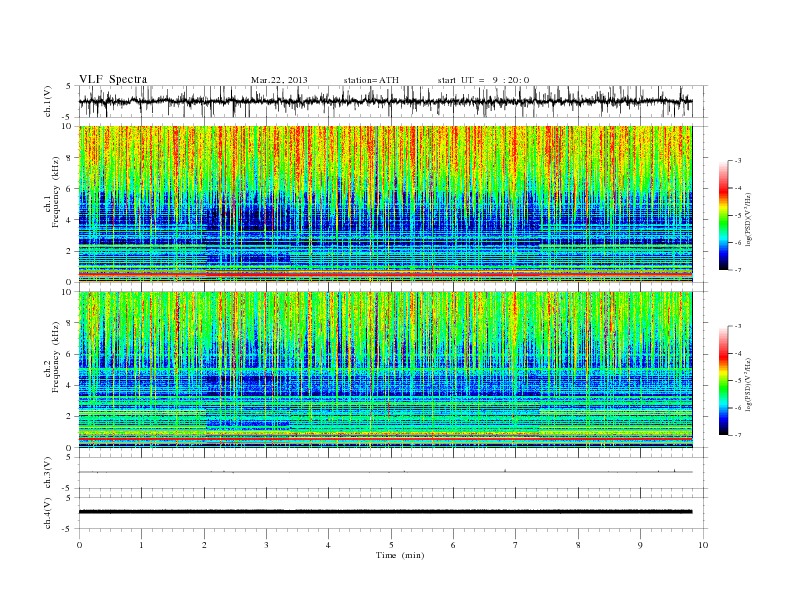Click the ch.1 voltage waveform trace panel
This screenshot has height=612, width=792.
tap(392, 101)
